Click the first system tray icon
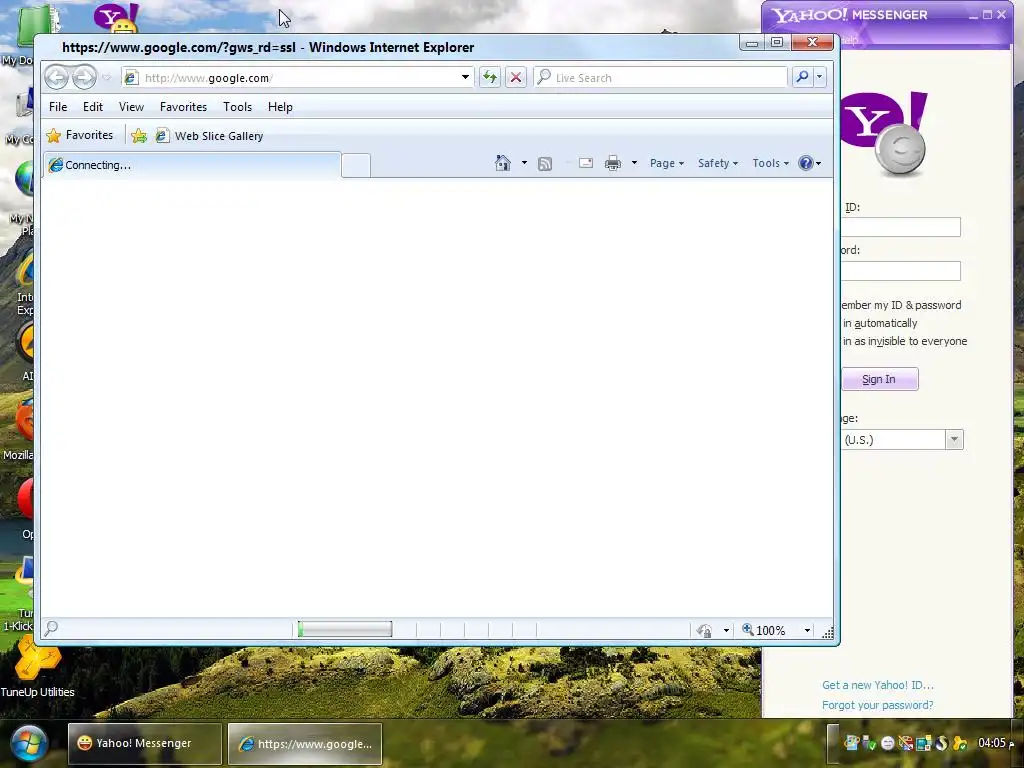The image size is (1024, 768). [851, 743]
